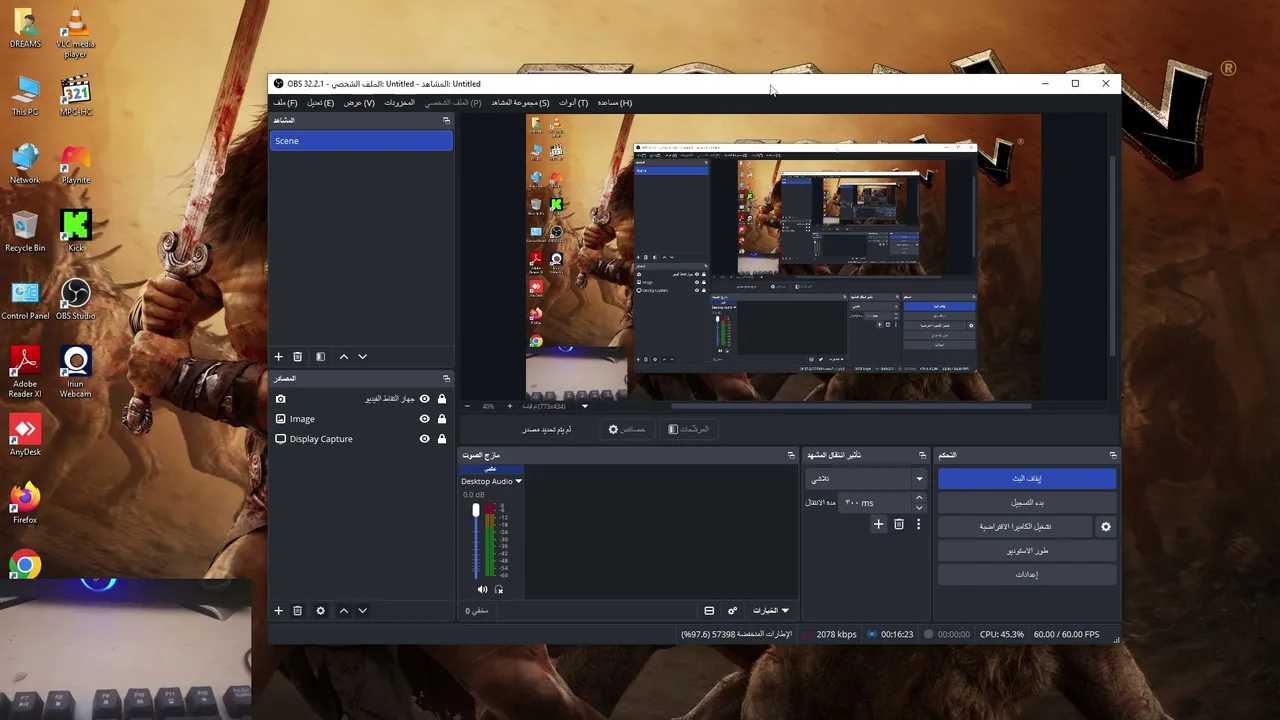Undock the Sources panel
The image size is (1280, 720).
(x=446, y=378)
